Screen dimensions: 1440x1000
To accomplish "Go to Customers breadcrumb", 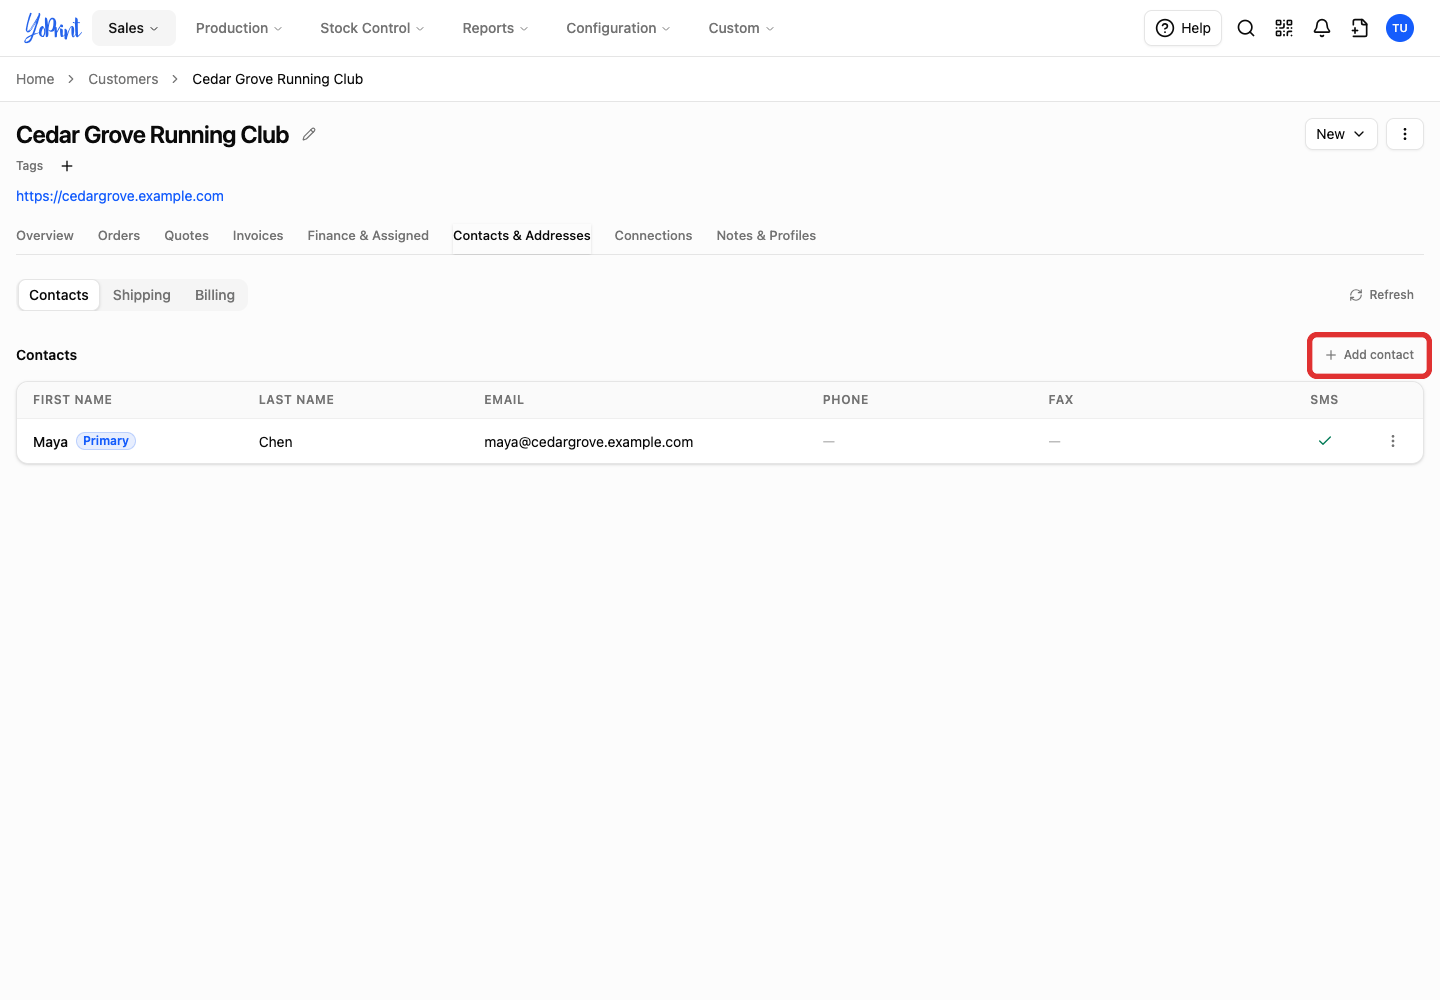I will pos(123,79).
